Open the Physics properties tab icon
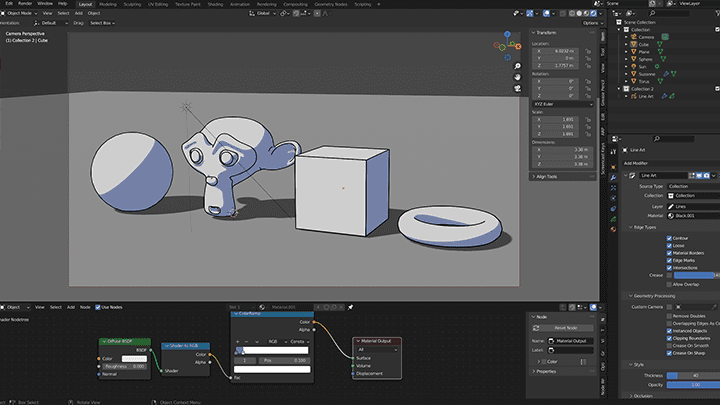The width and height of the screenshot is (720, 405). coord(613,198)
